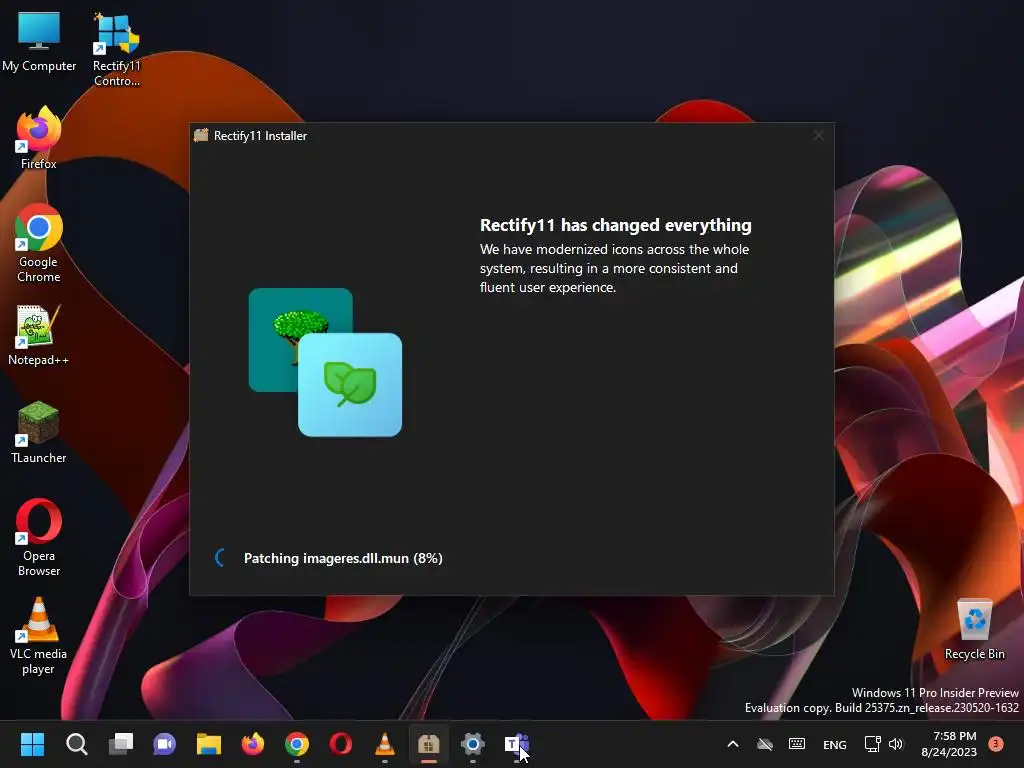This screenshot has width=1024, height=768.
Task: Launch Chat from the taskbar
Action: (165, 744)
